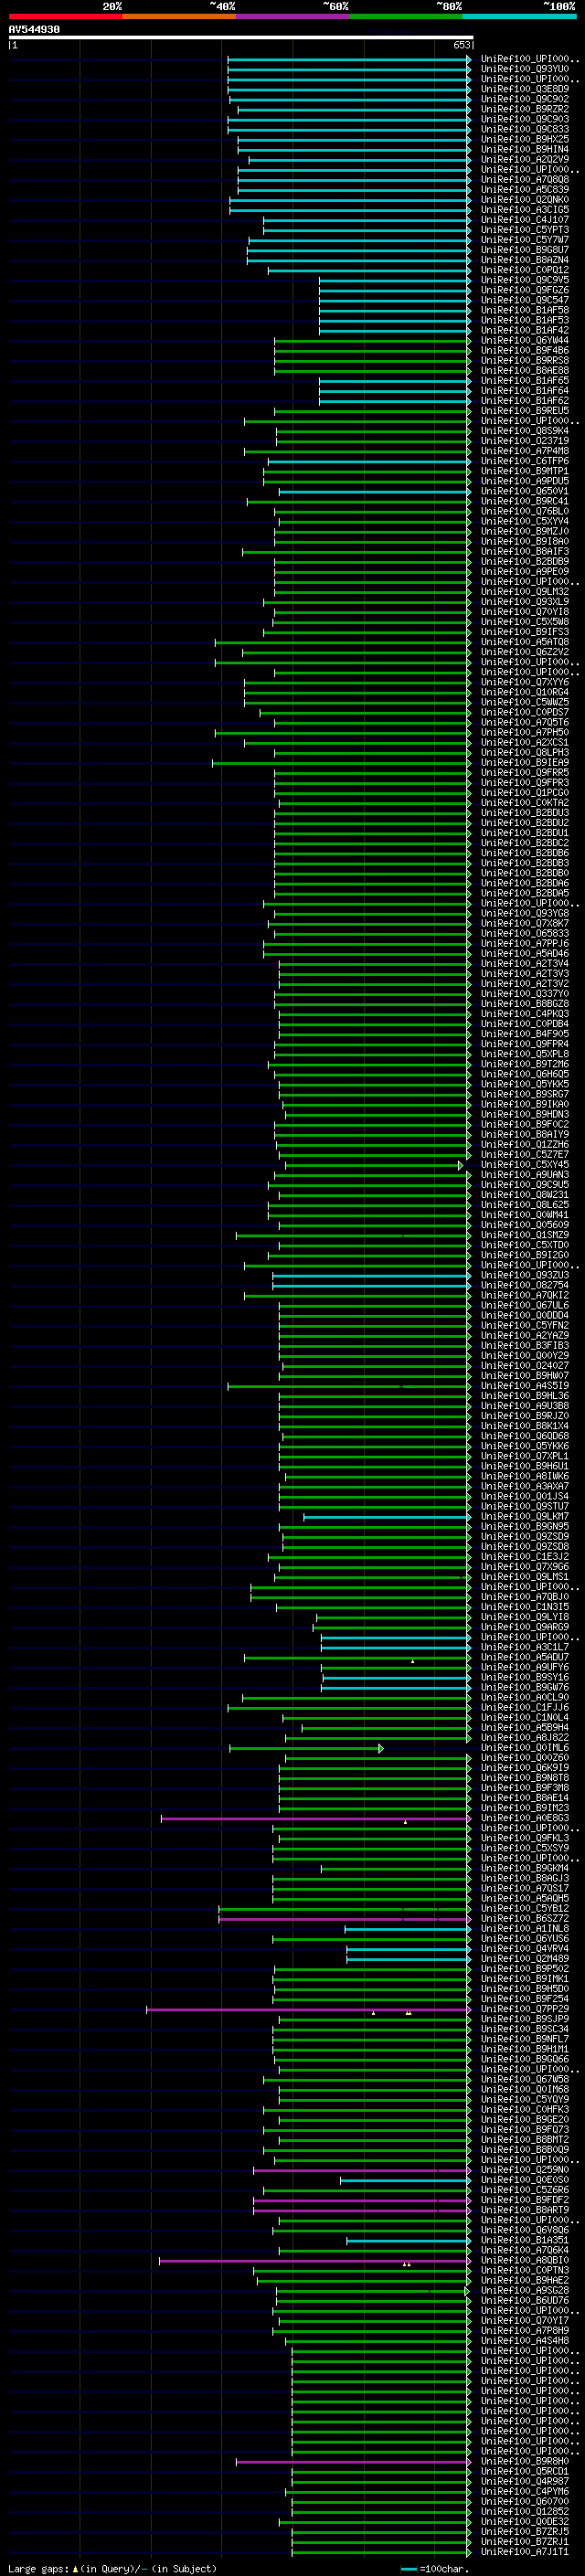Open the UniRef100_Q9LMS1 entry

point(525,1577)
